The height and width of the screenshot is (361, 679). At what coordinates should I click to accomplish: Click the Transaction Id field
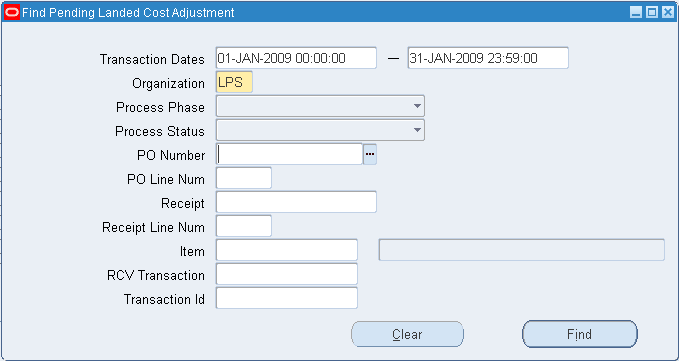tap(287, 298)
